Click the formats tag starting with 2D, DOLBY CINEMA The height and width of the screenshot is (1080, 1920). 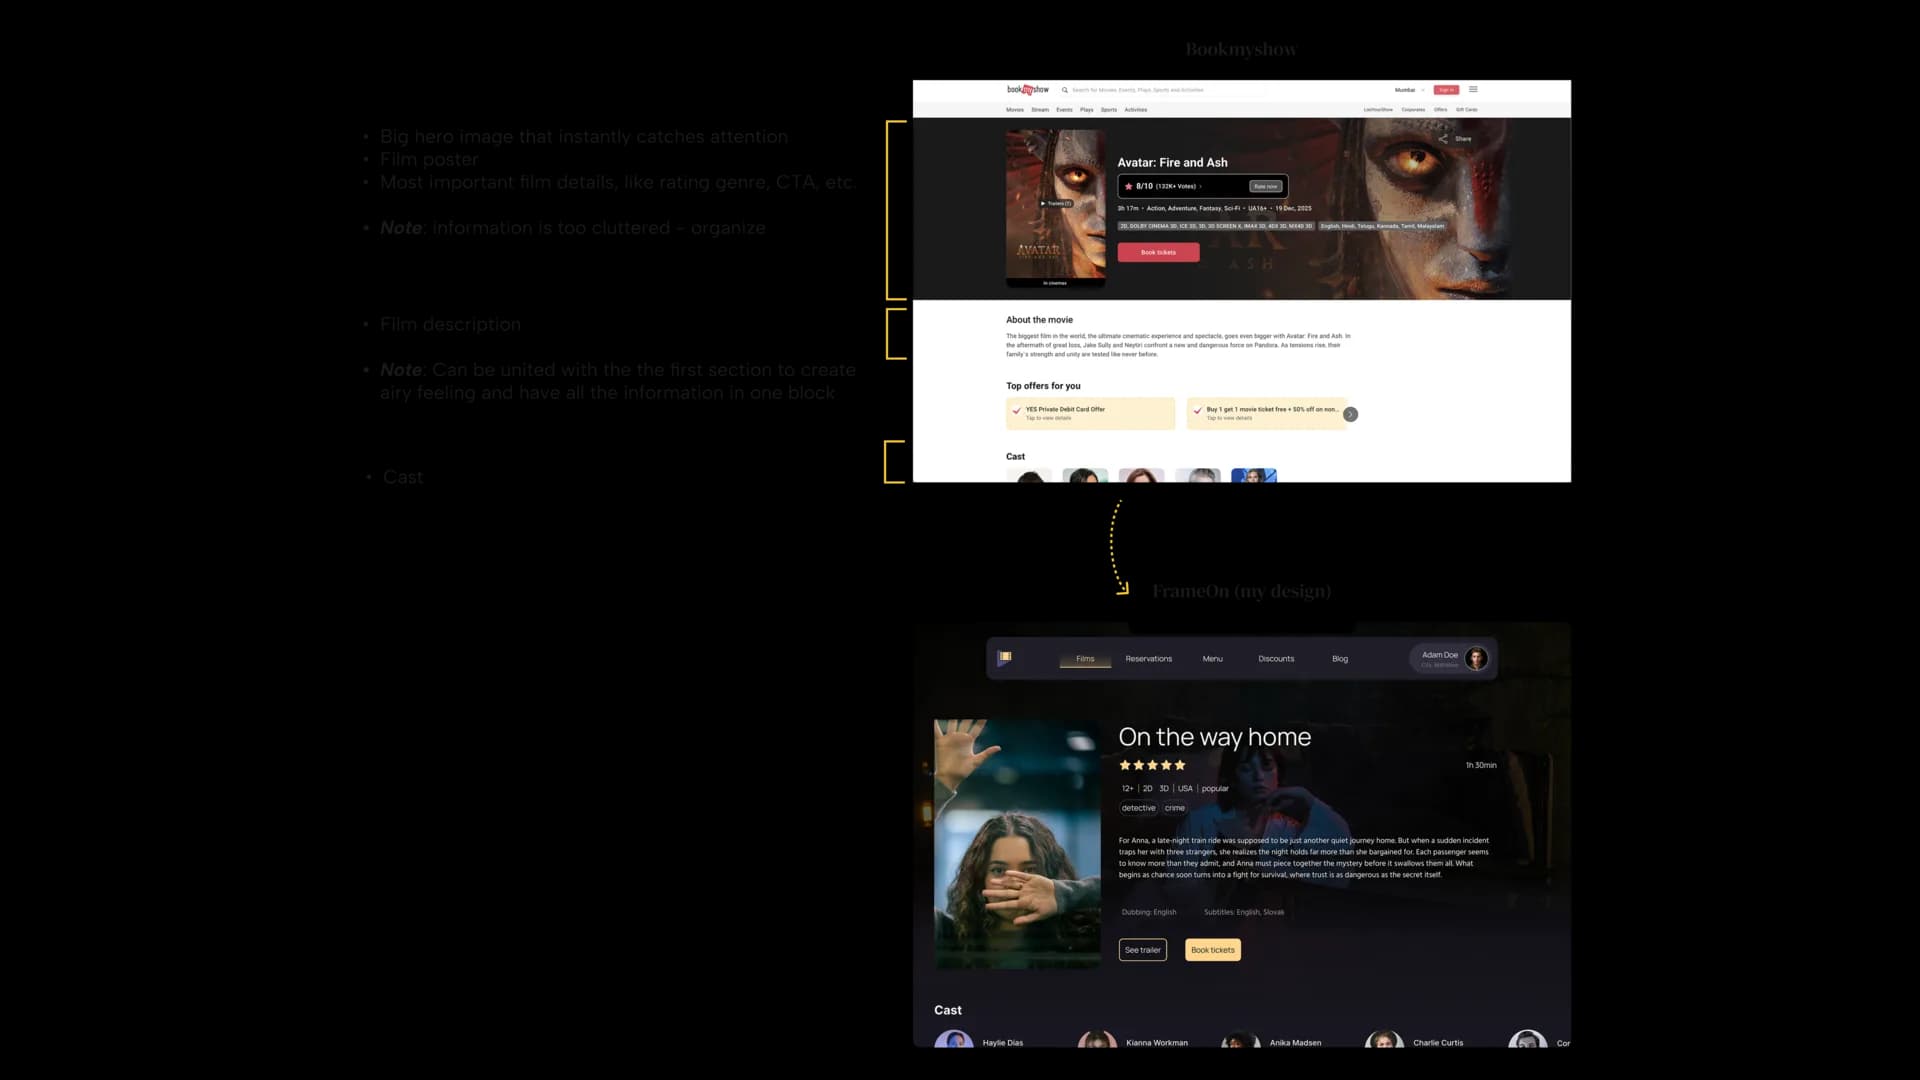(x=1215, y=226)
